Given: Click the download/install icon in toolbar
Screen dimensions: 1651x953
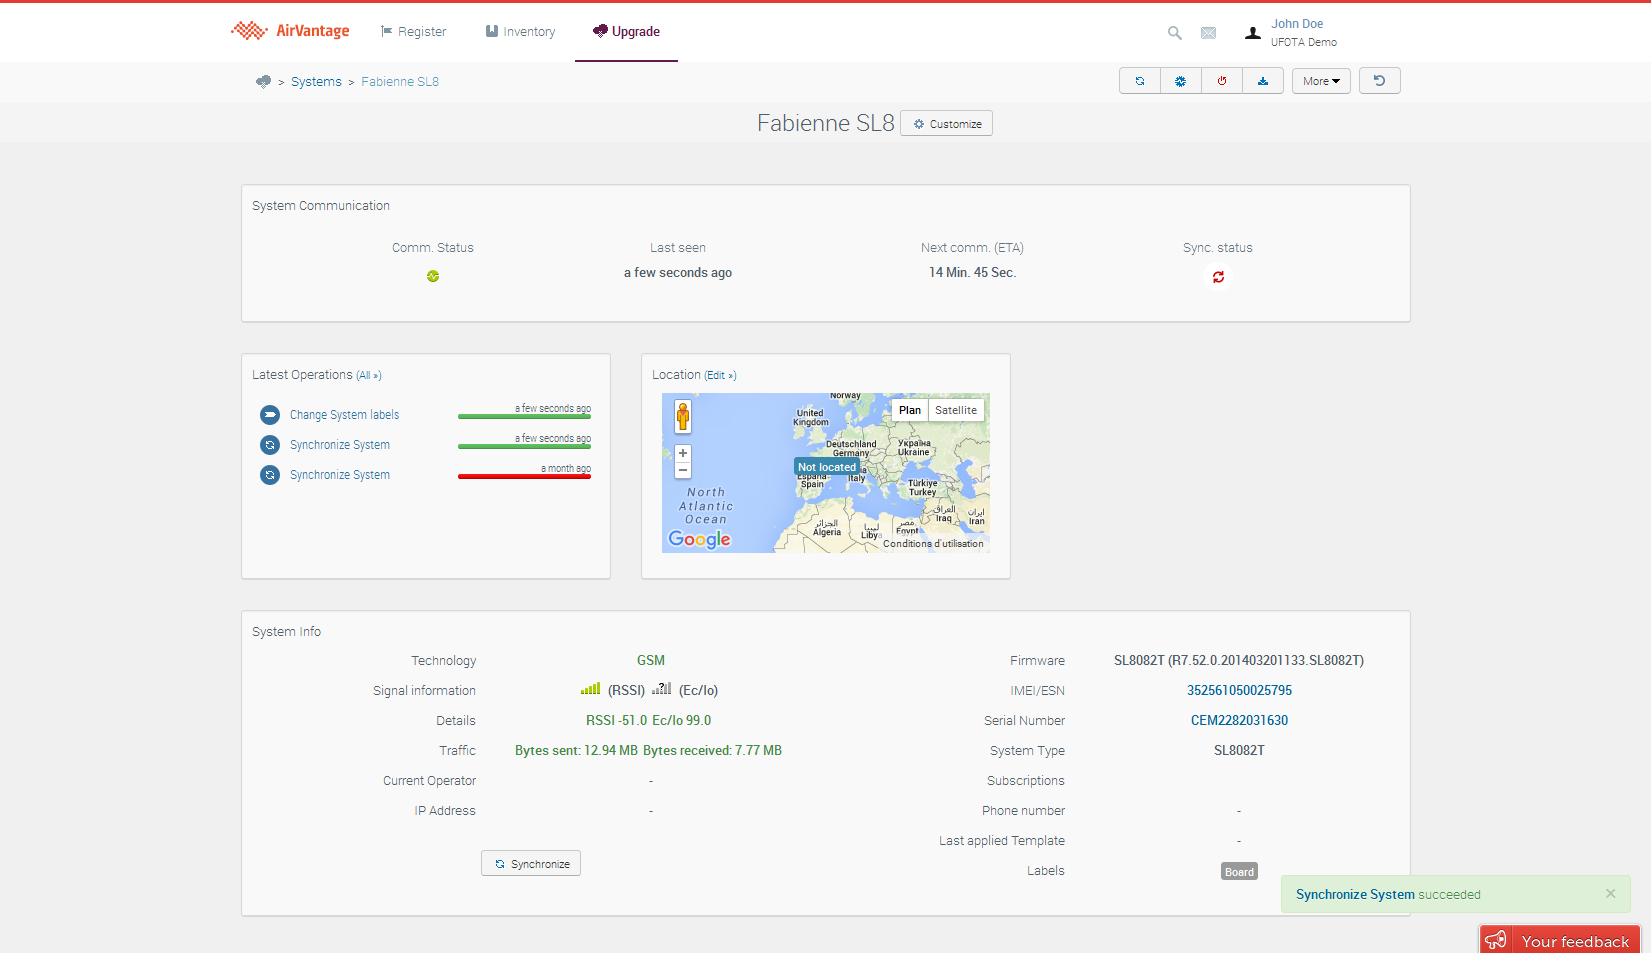Looking at the screenshot, I should click(1262, 81).
